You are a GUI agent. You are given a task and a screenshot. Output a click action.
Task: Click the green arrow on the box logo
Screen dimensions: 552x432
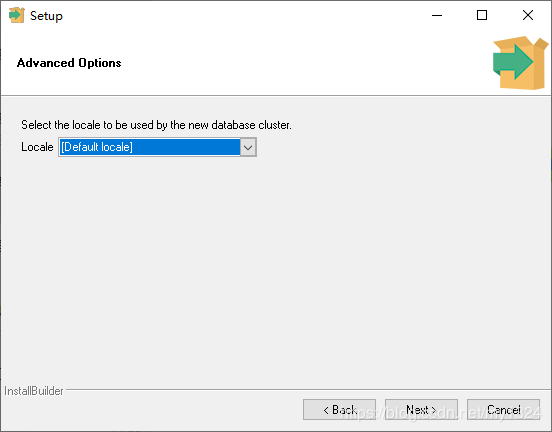tap(513, 62)
